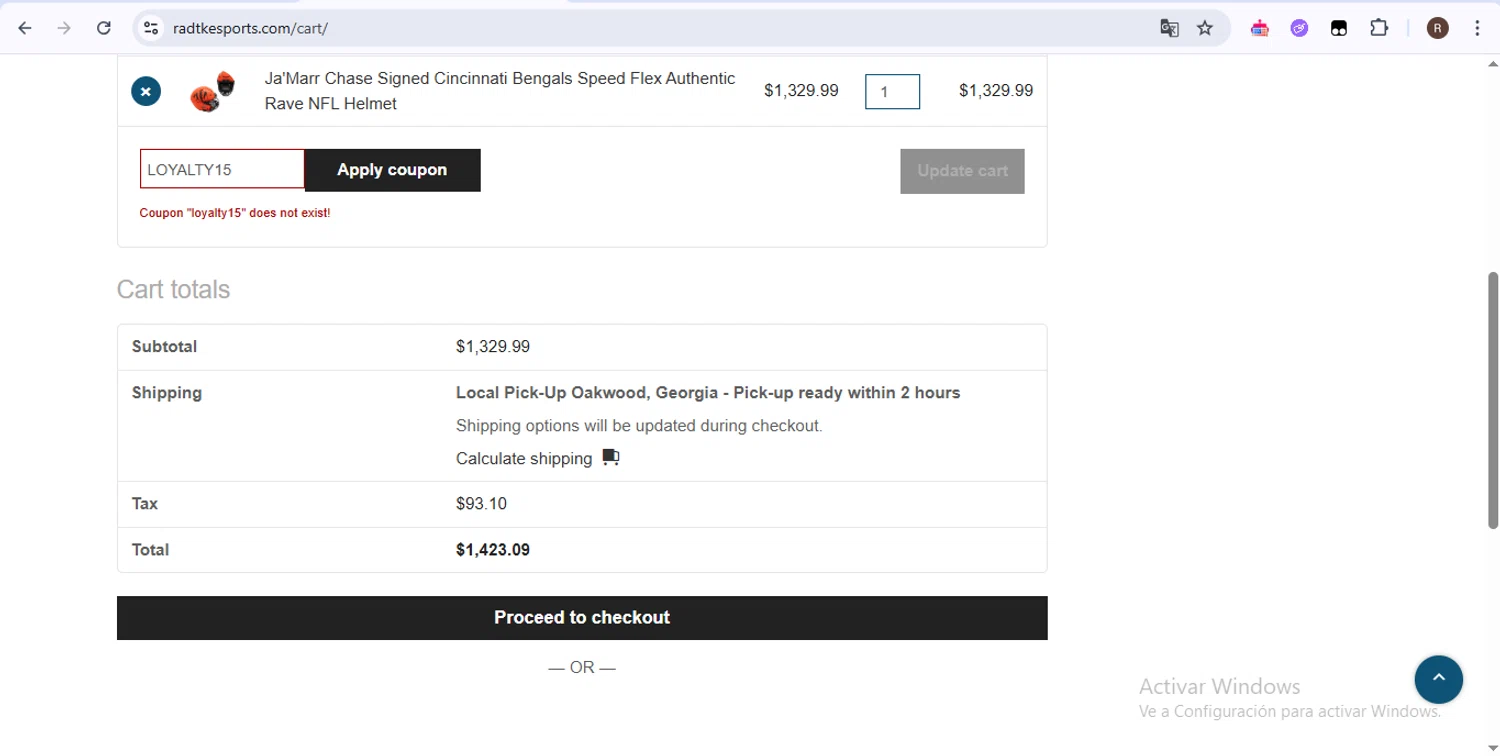Proceed to checkout

coord(582,618)
